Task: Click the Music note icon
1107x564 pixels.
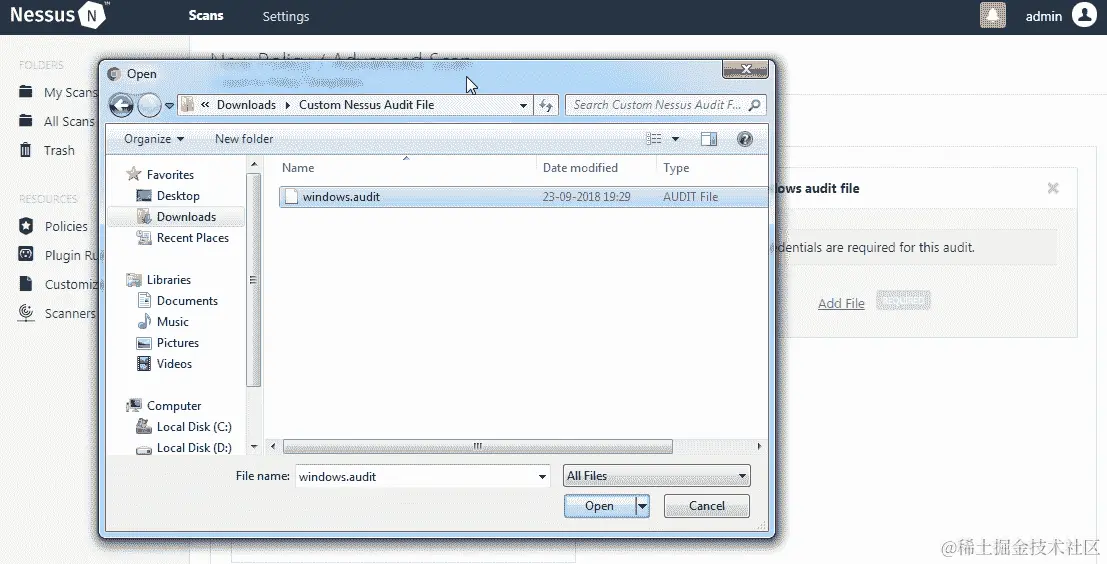Action: tap(144, 321)
